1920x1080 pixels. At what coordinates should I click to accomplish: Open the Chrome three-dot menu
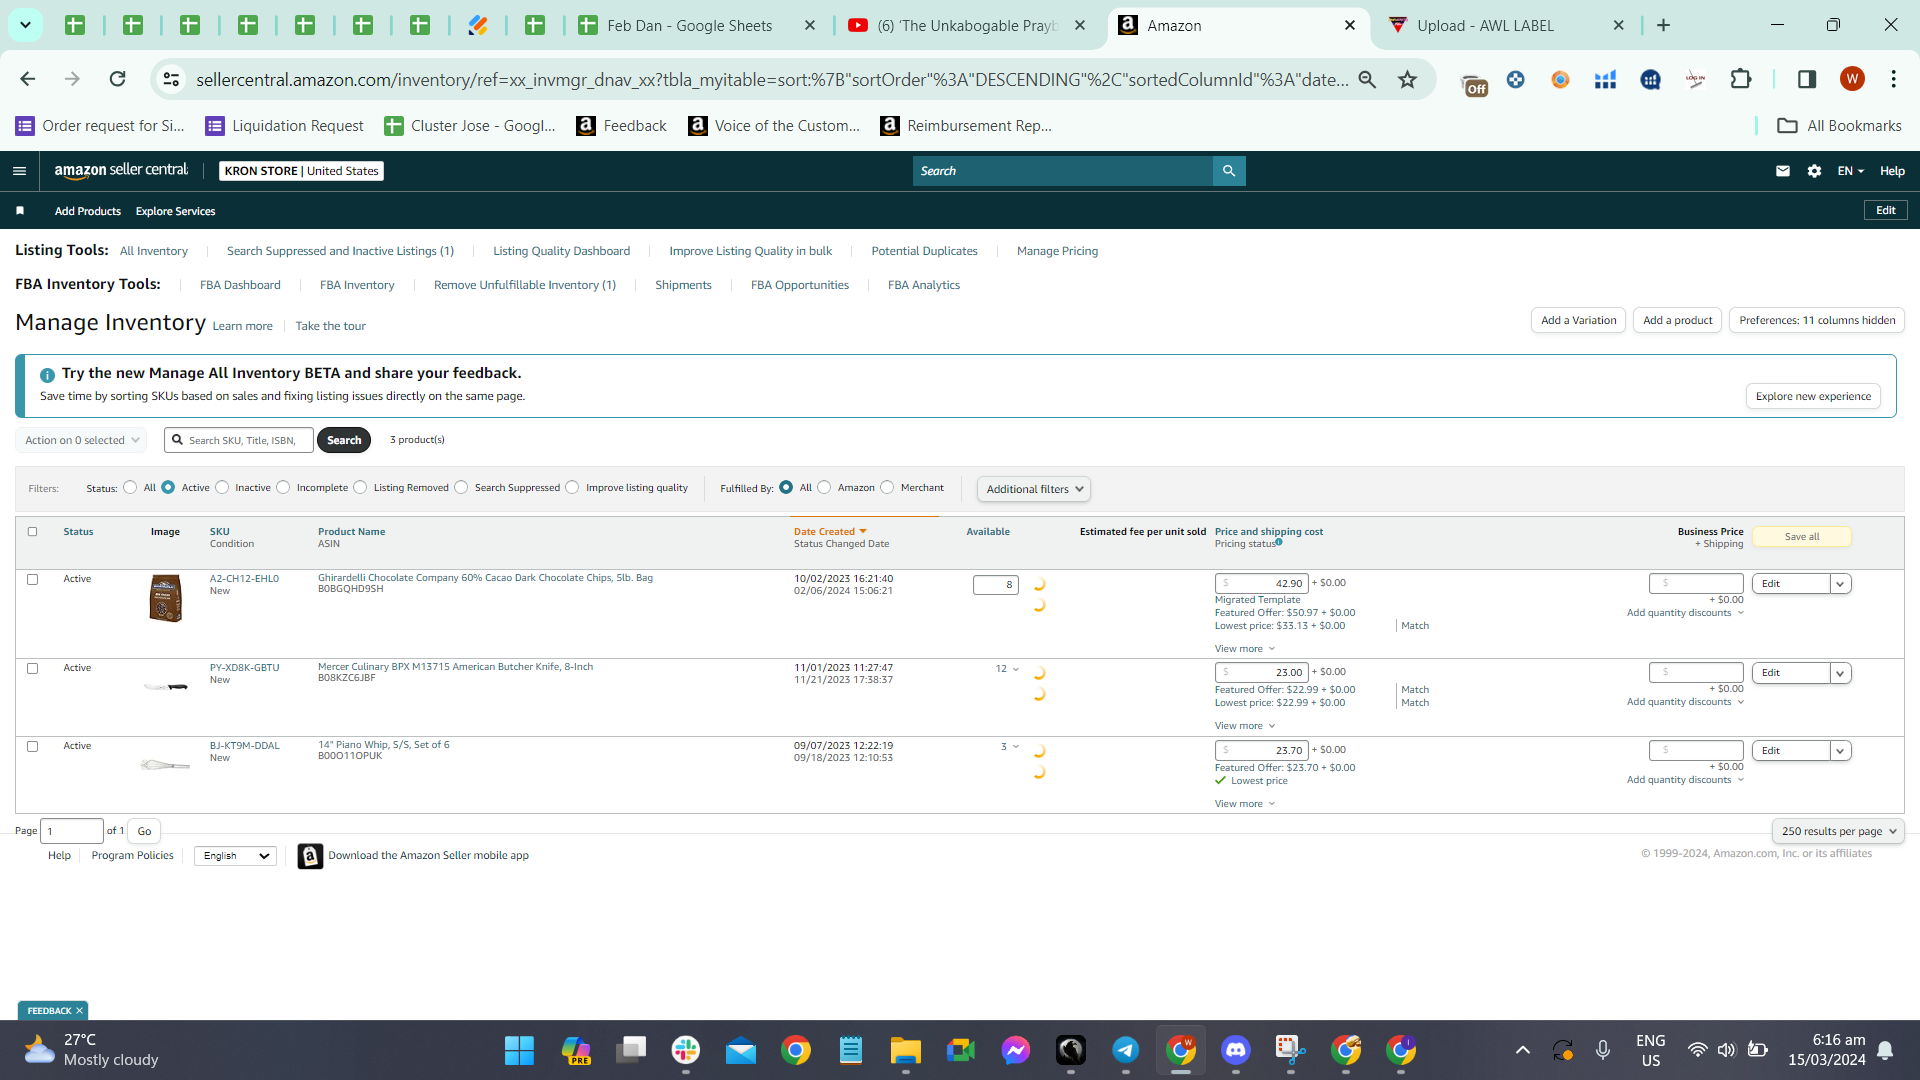(x=1893, y=79)
